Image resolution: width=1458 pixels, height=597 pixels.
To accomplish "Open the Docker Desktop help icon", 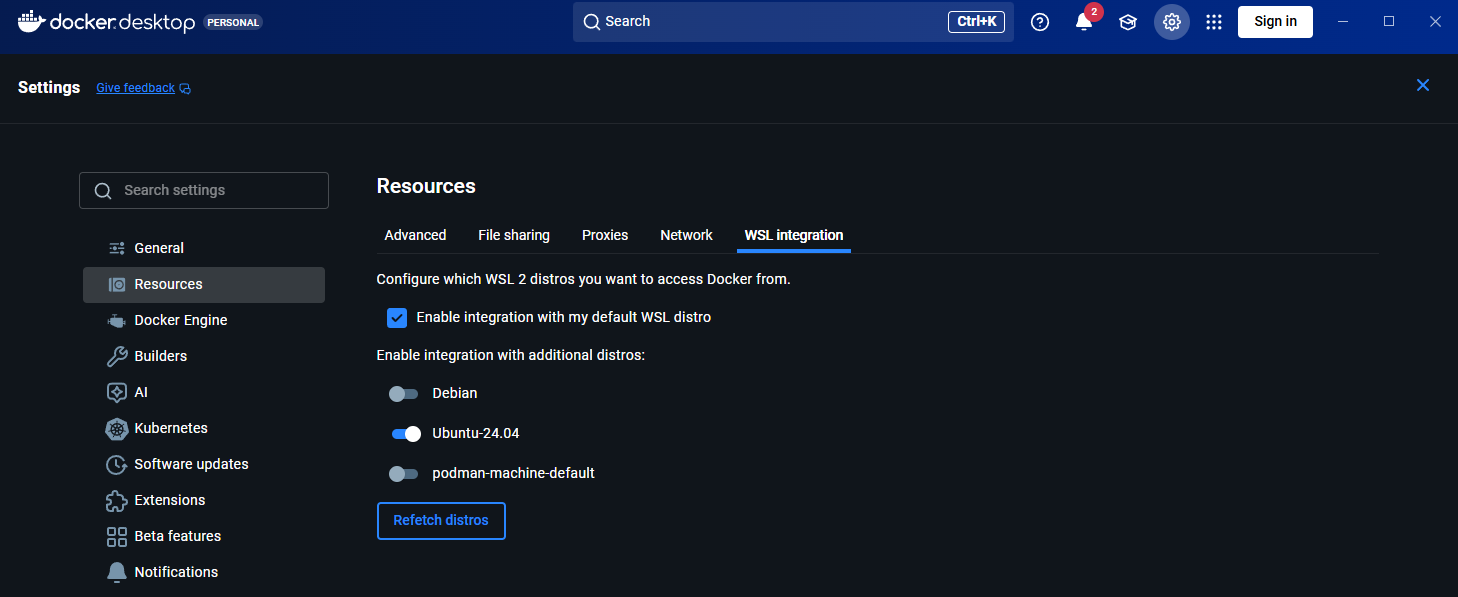I will [x=1039, y=21].
